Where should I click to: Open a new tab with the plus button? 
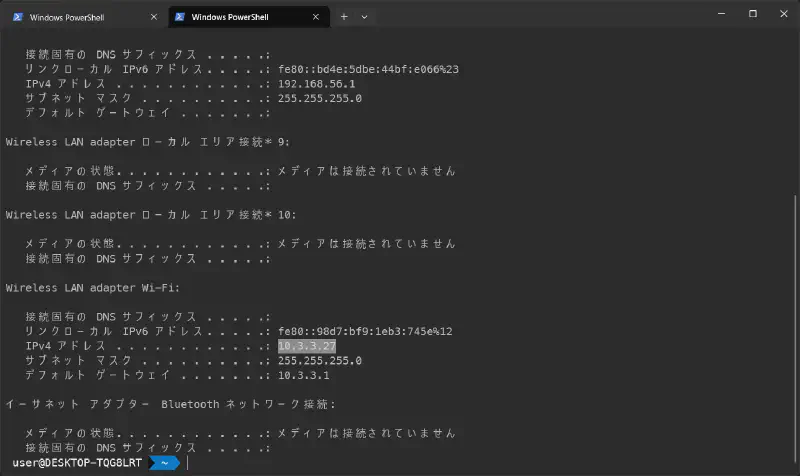click(344, 17)
